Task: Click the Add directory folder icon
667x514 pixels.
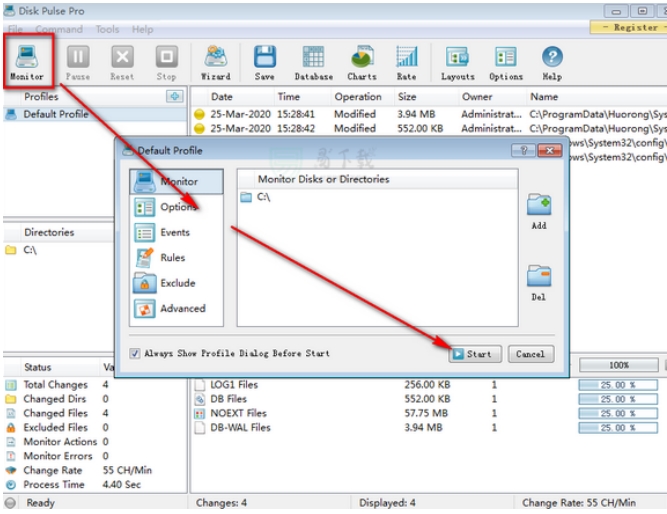Action: tap(539, 206)
